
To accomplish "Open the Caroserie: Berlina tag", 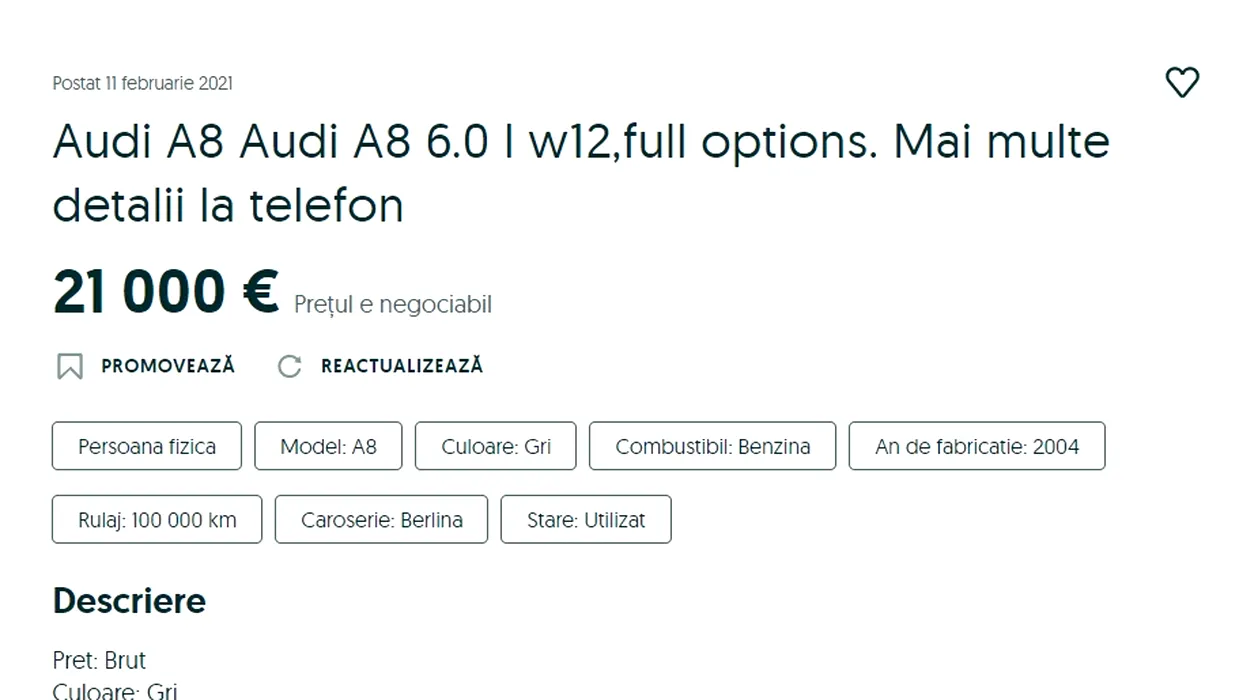I will pyautogui.click(x=381, y=520).
